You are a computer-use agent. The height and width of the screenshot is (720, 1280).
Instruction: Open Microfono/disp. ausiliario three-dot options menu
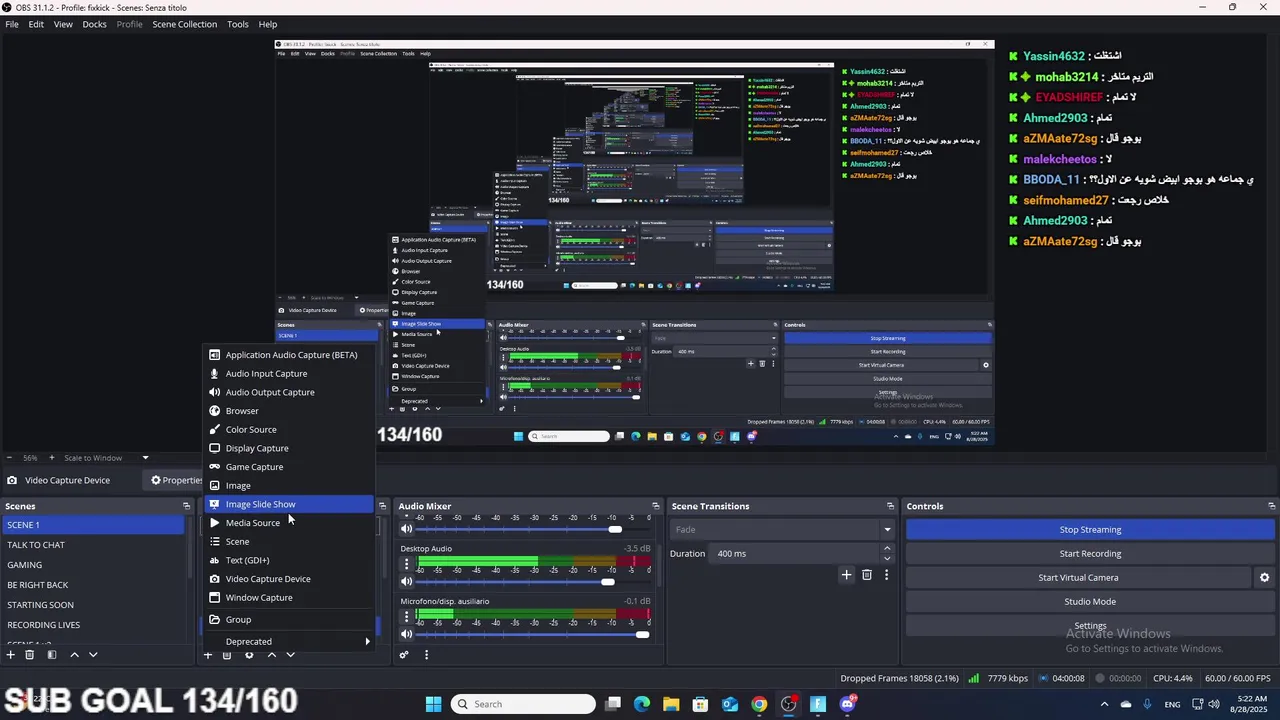[x=406, y=616]
